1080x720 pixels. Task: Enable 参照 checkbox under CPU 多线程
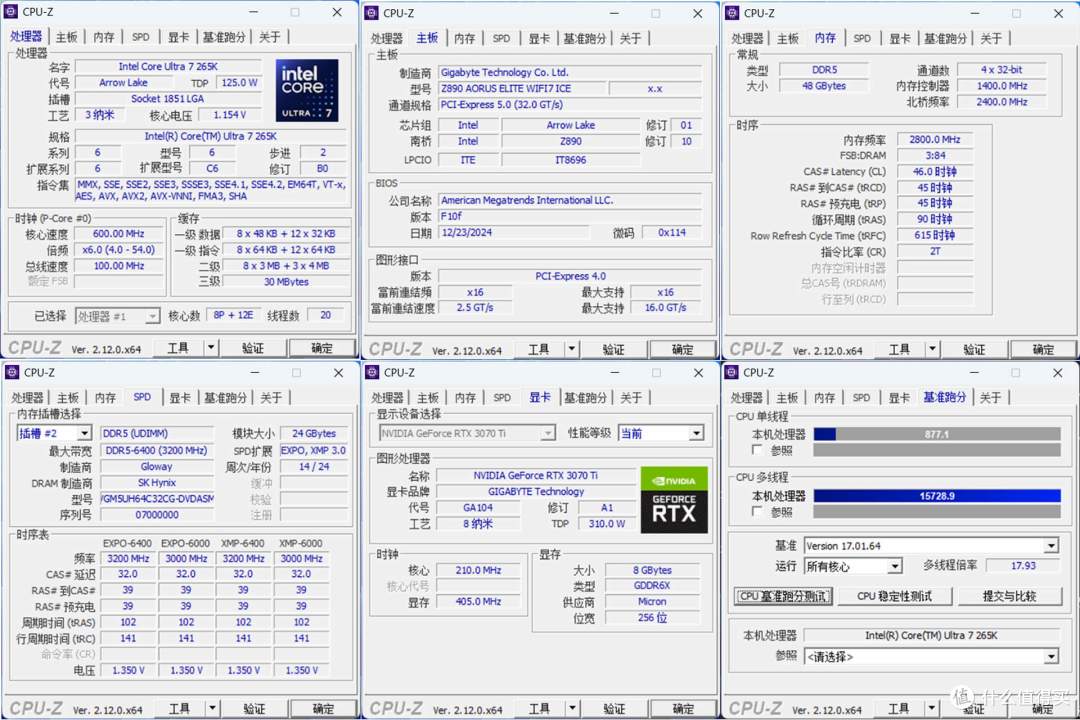757,511
